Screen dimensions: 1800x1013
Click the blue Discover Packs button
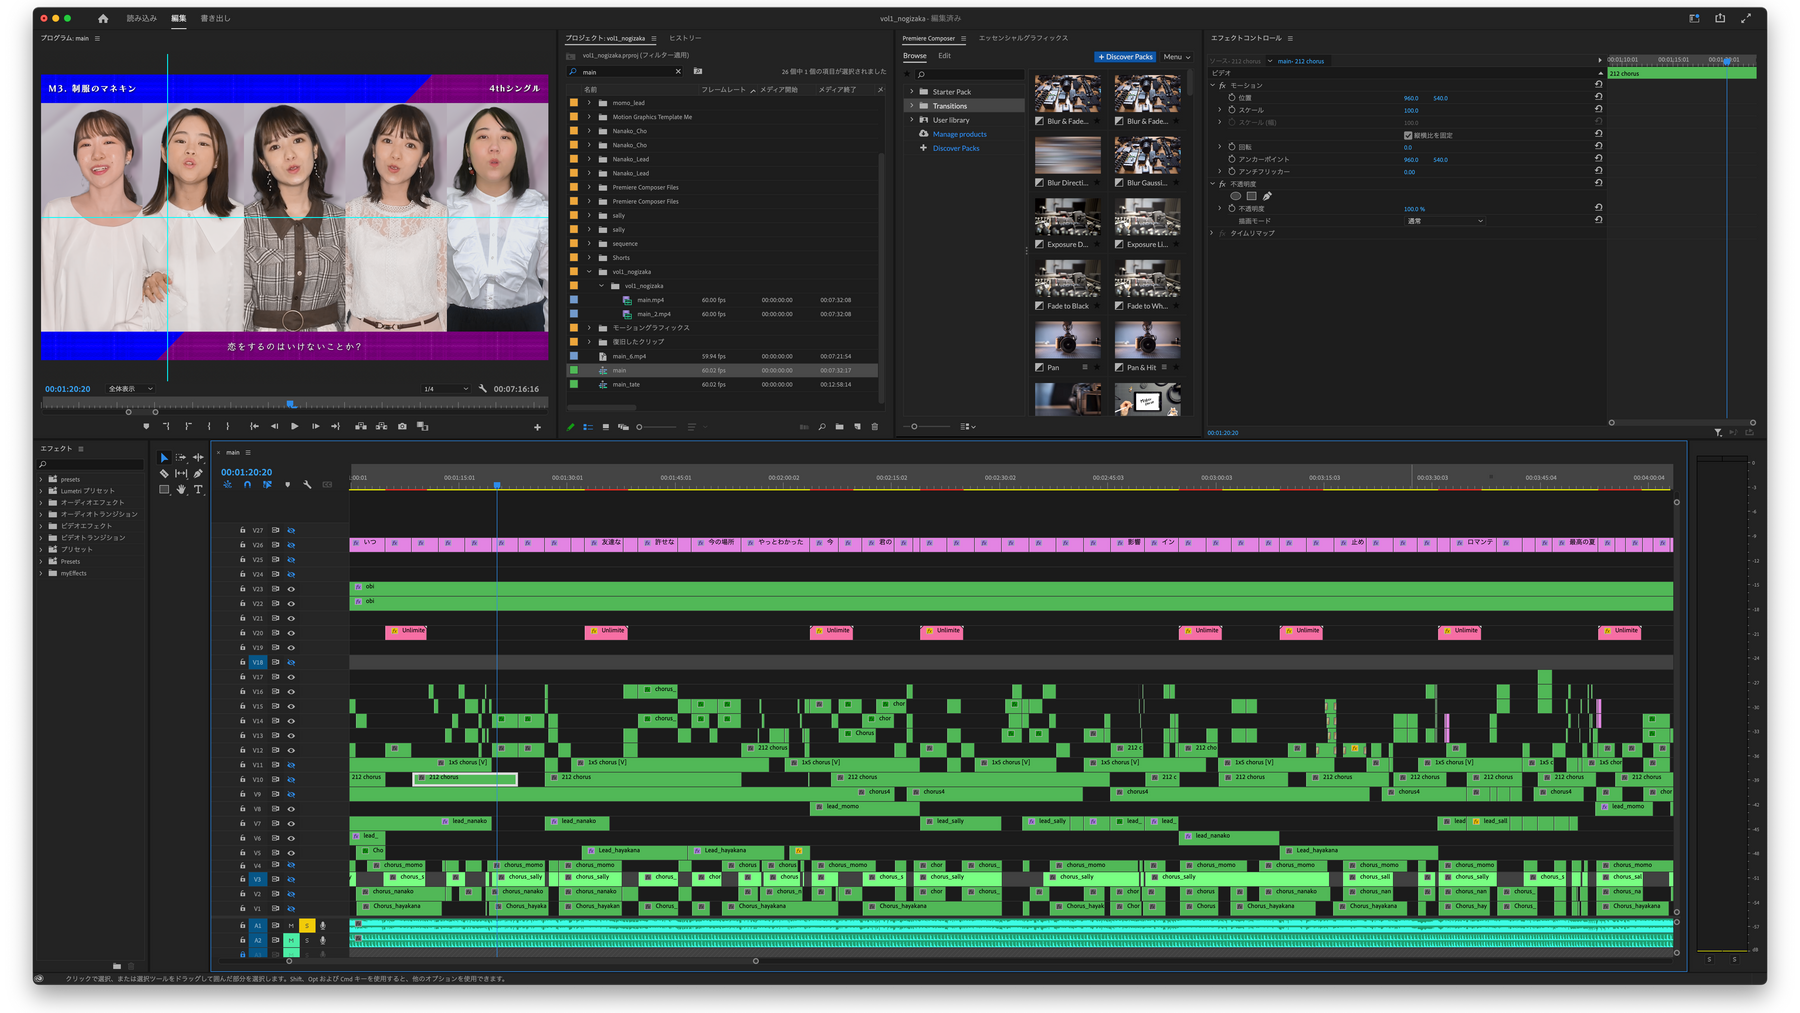(x=1125, y=57)
